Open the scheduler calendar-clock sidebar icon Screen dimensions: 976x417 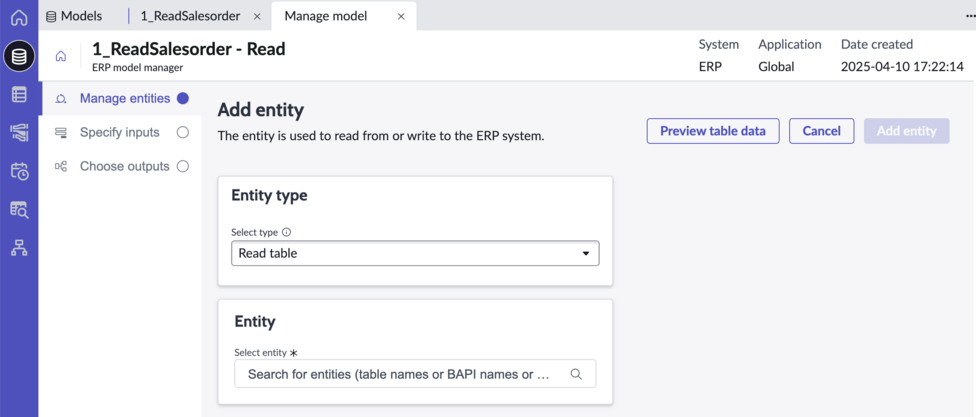click(x=19, y=171)
